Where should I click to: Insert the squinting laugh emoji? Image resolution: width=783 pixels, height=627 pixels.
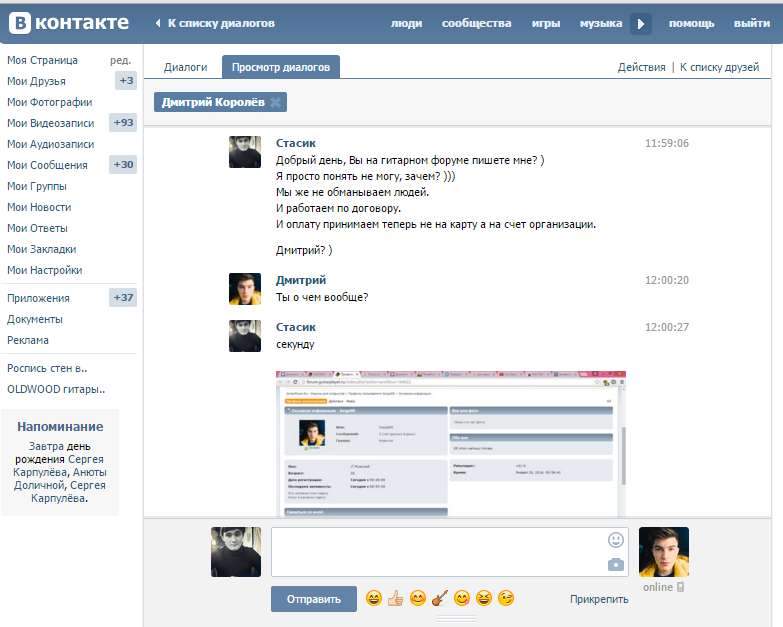click(x=484, y=598)
